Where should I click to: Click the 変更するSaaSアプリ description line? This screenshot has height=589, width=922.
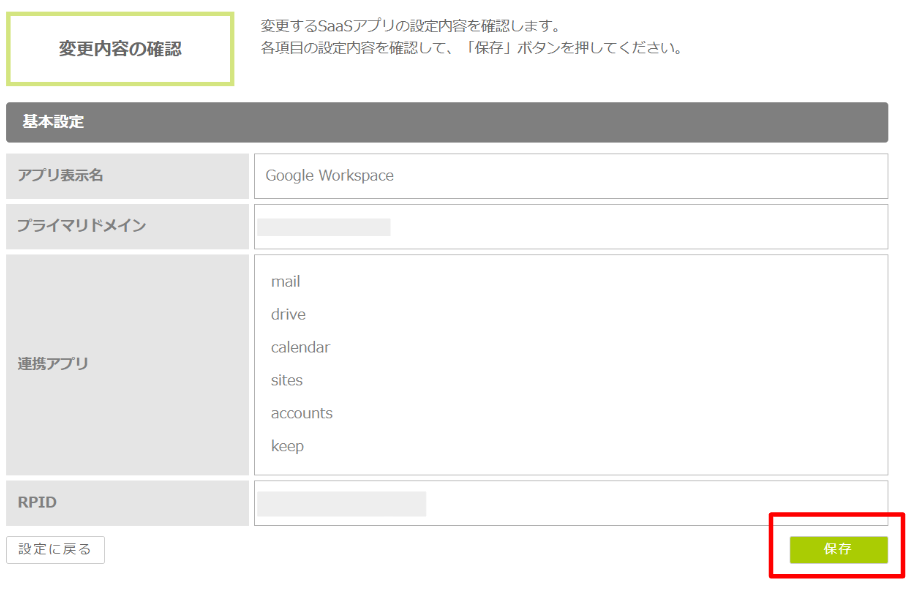click(410, 25)
